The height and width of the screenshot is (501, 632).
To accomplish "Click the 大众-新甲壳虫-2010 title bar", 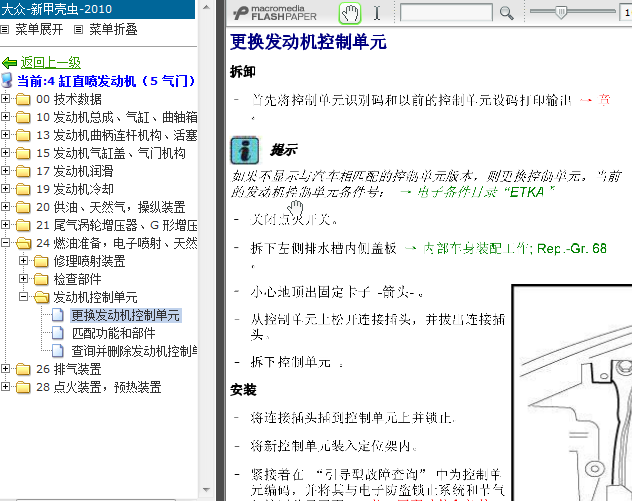I will pyautogui.click(x=97, y=9).
